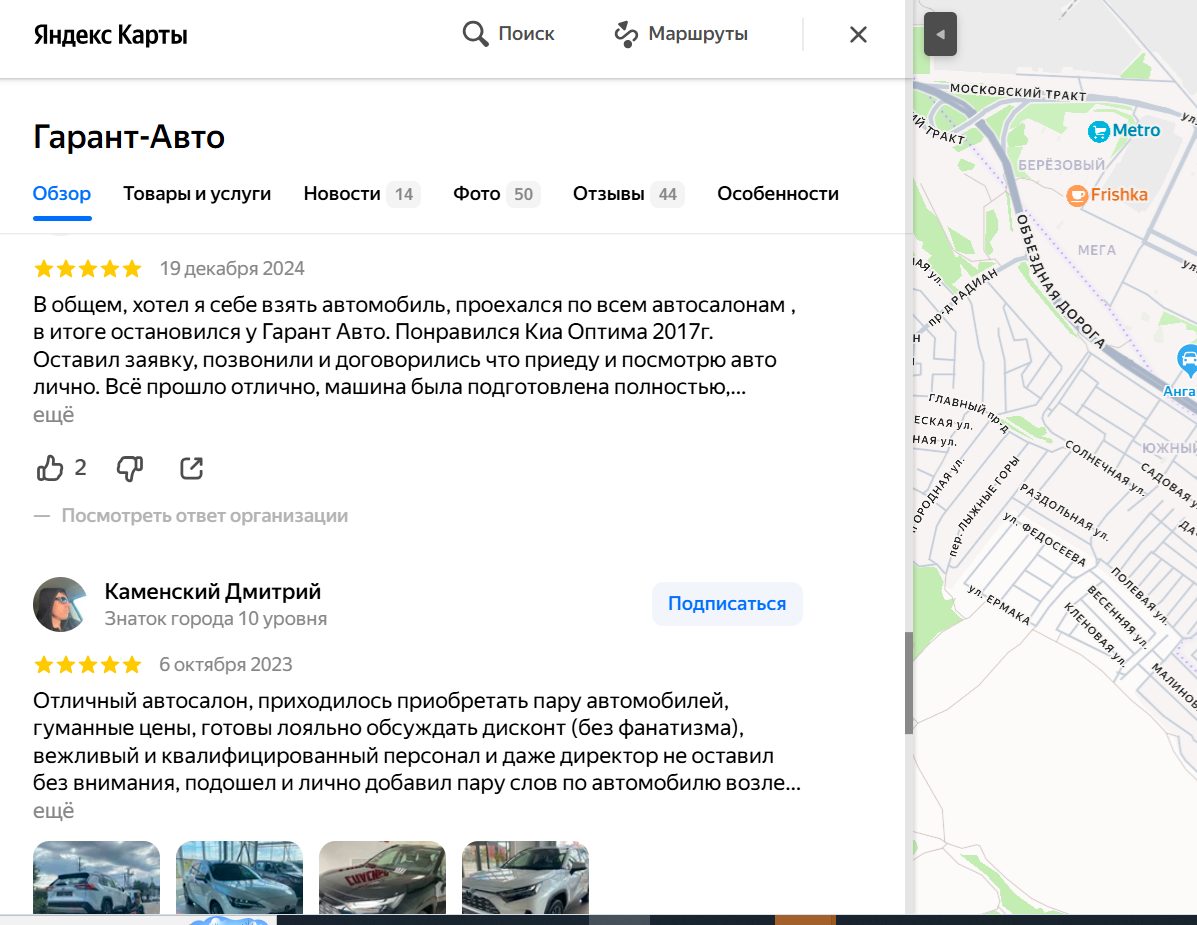Dislike the Киа Оптима review with thumbs down
Viewport: 1197px width, 925px height.
pyautogui.click(x=129, y=467)
